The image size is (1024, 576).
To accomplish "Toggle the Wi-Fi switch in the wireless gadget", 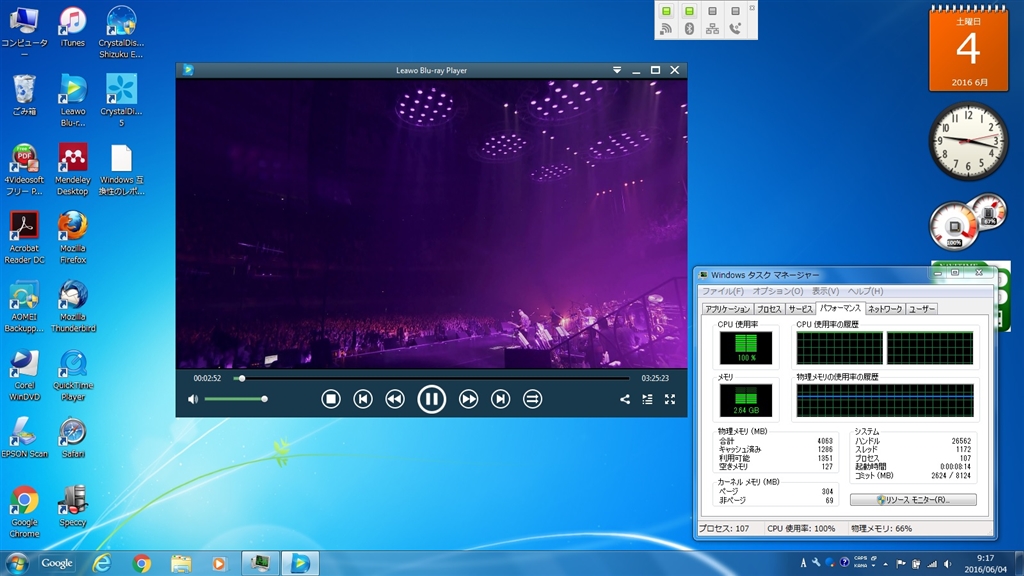I will coord(666,11).
